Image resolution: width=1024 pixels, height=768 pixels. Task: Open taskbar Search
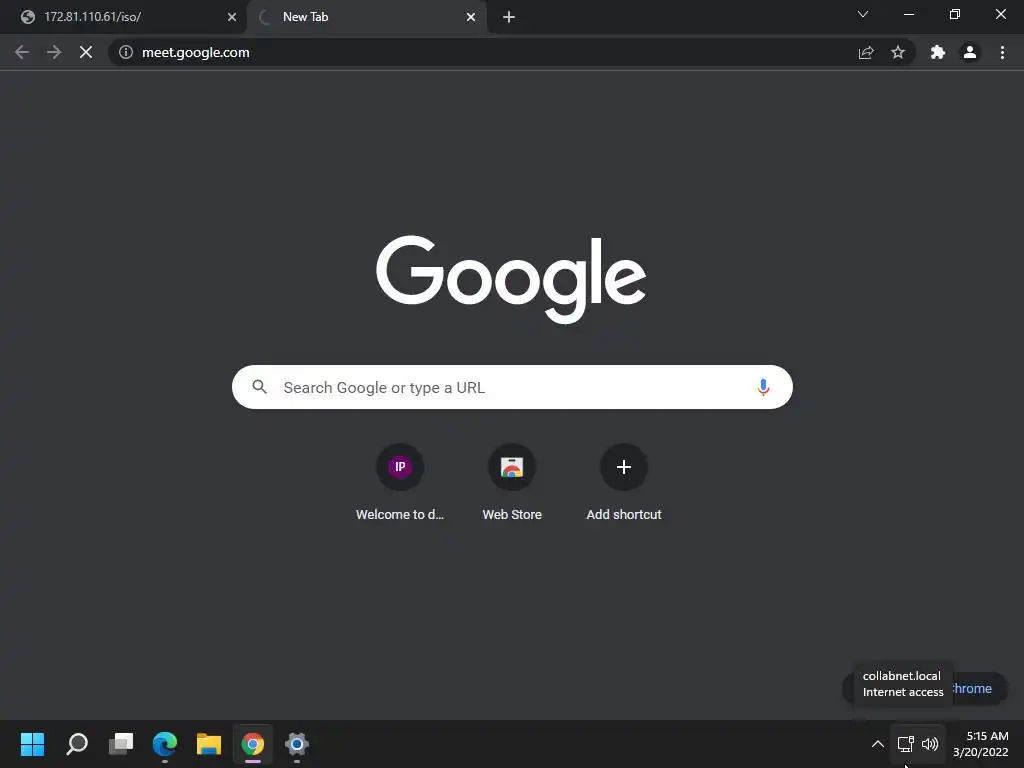[x=77, y=744]
